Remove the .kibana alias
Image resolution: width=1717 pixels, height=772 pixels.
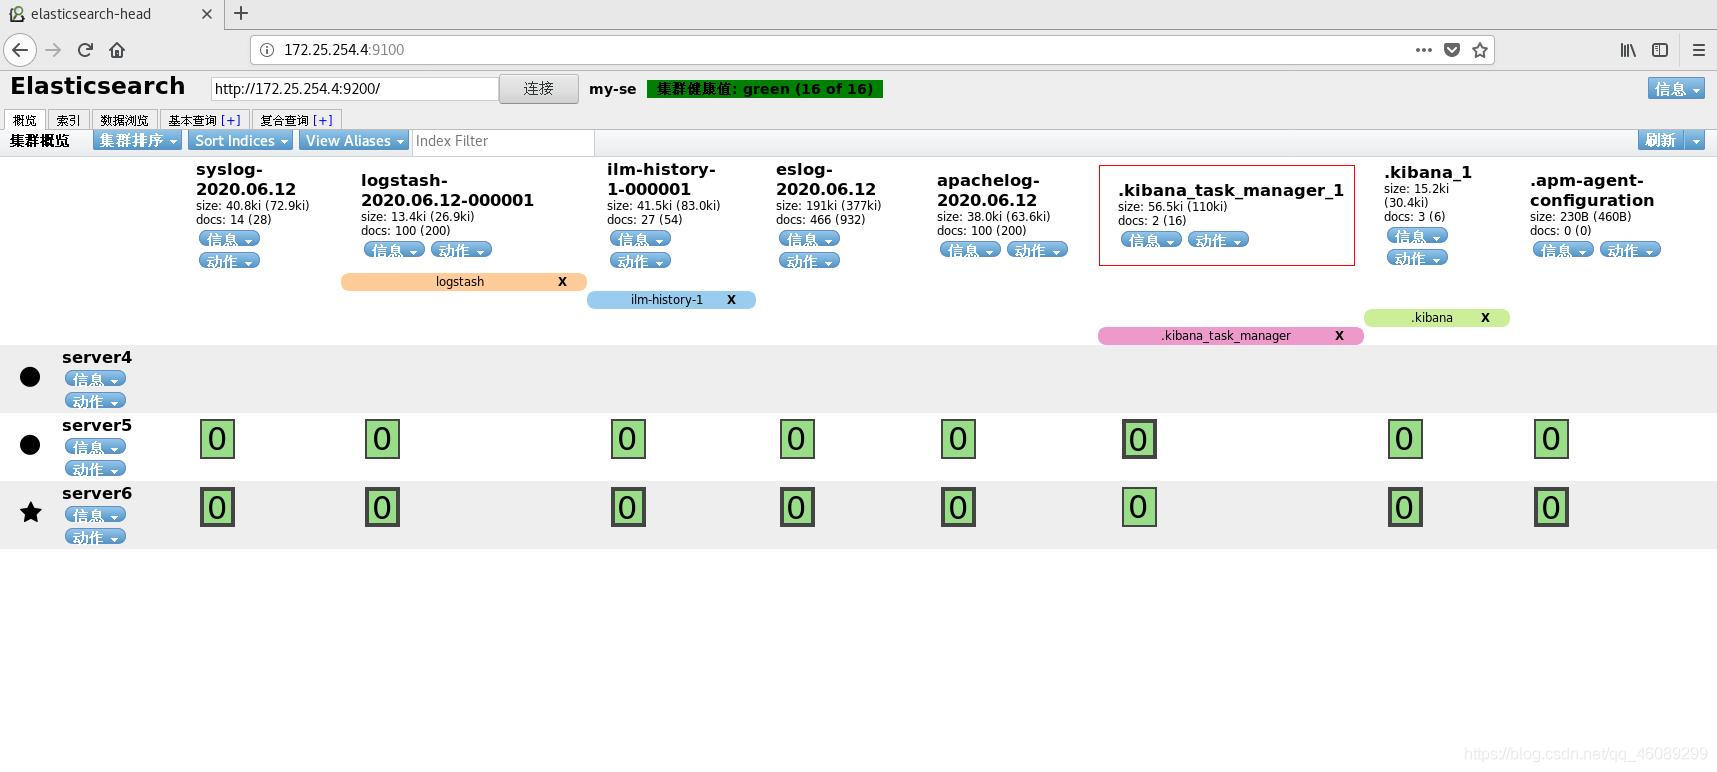(x=1485, y=318)
